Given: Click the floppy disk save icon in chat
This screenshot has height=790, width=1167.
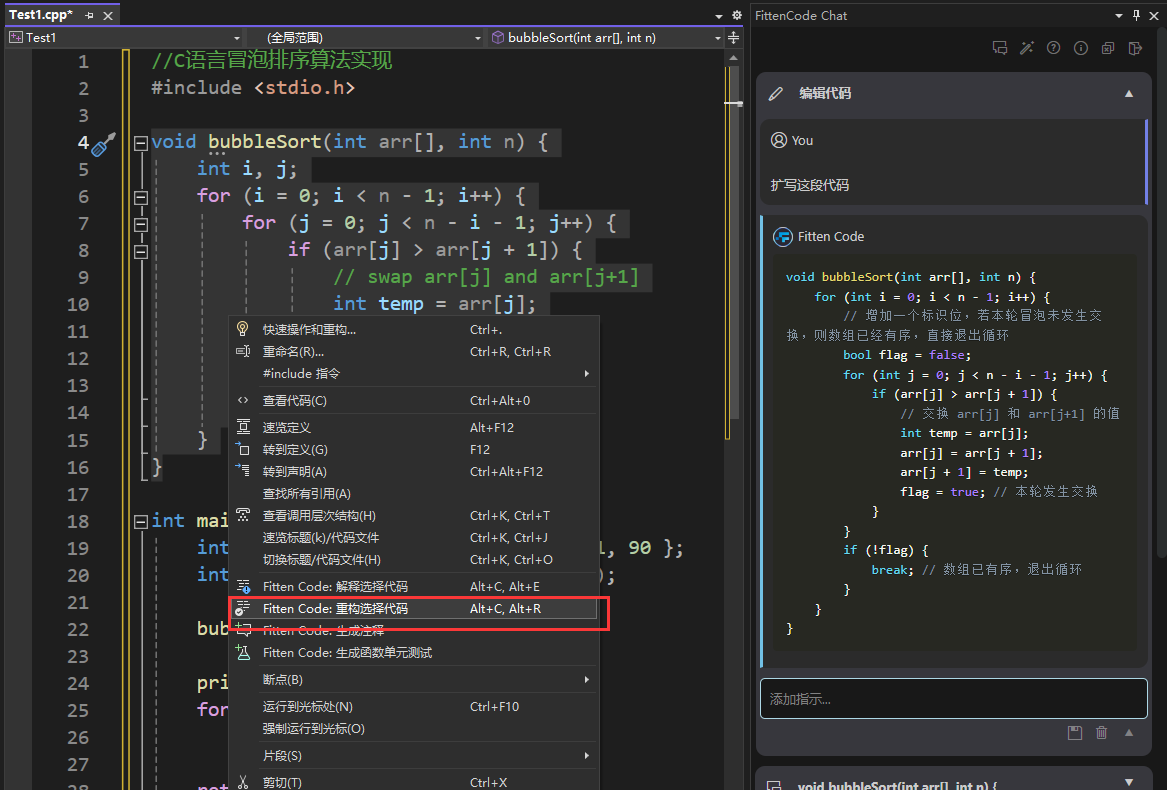Looking at the screenshot, I should 1075,733.
